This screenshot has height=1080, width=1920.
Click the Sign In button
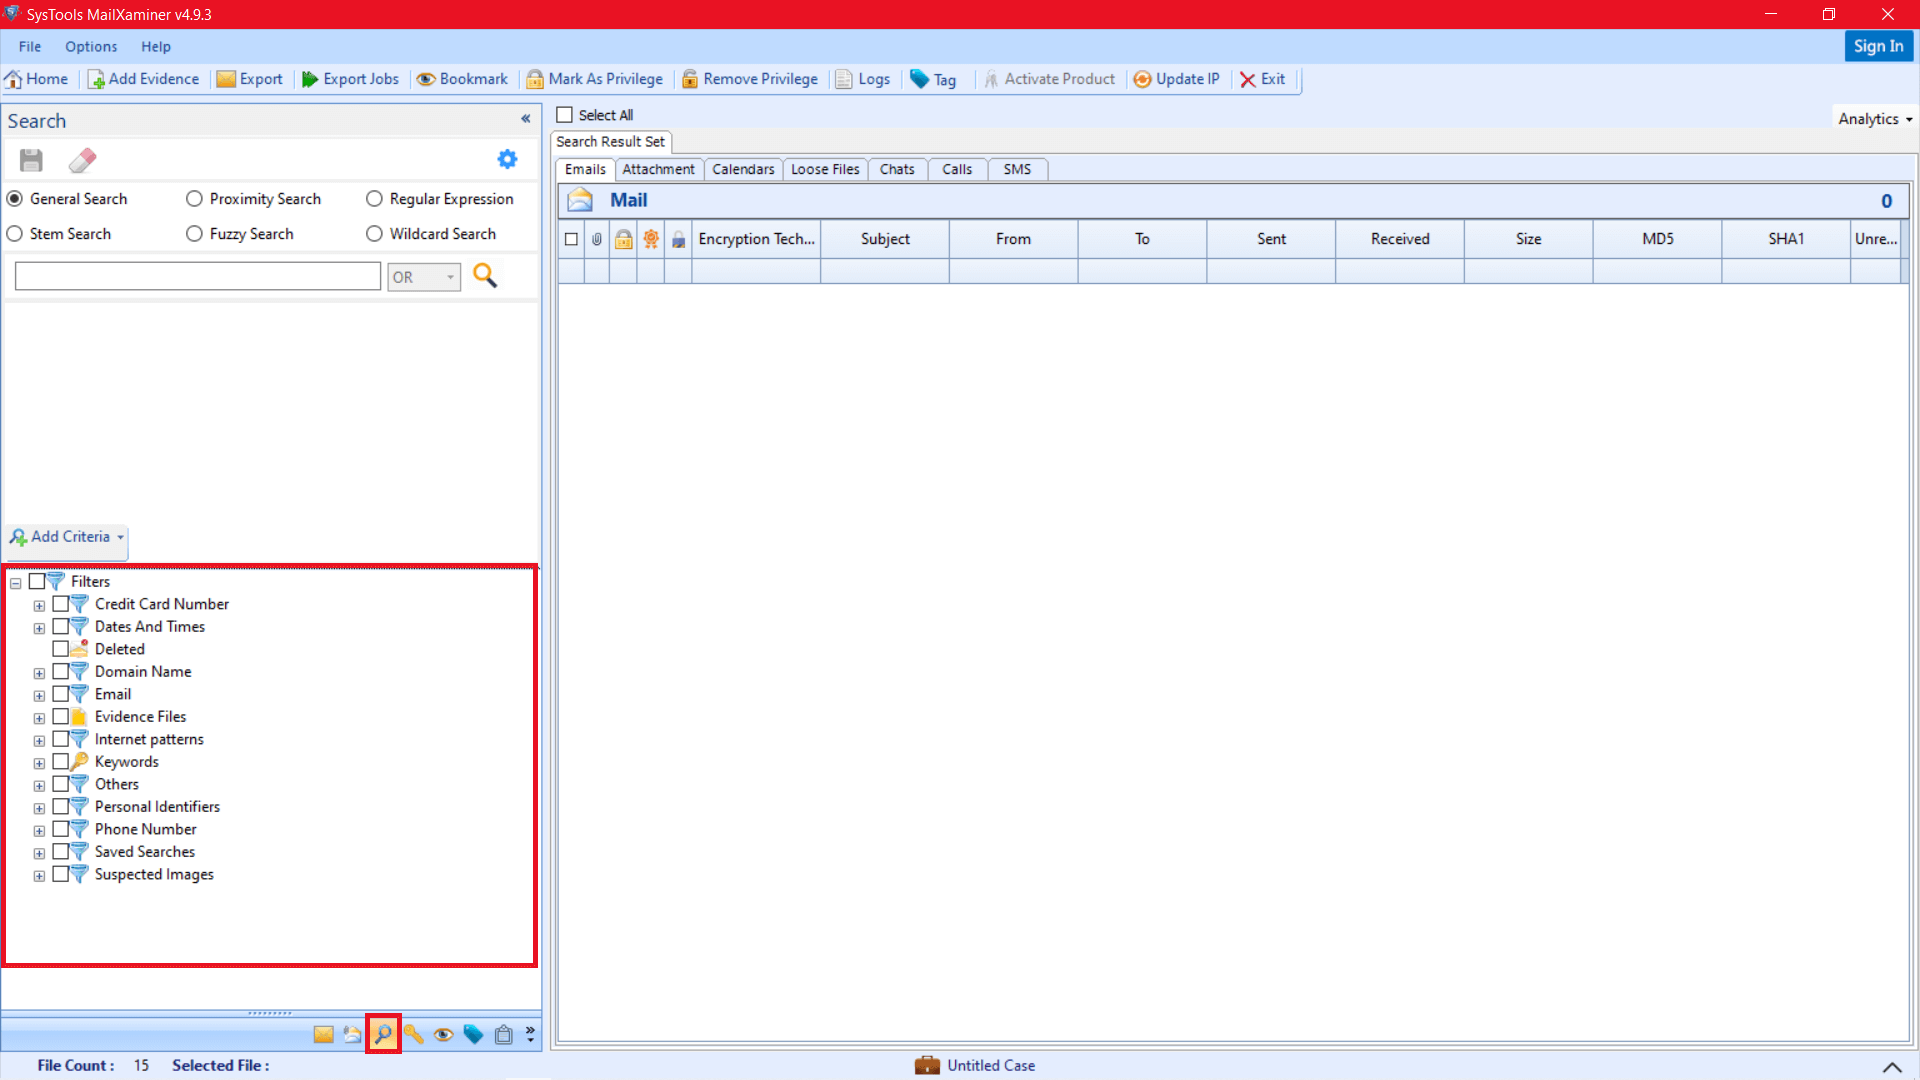point(1878,46)
